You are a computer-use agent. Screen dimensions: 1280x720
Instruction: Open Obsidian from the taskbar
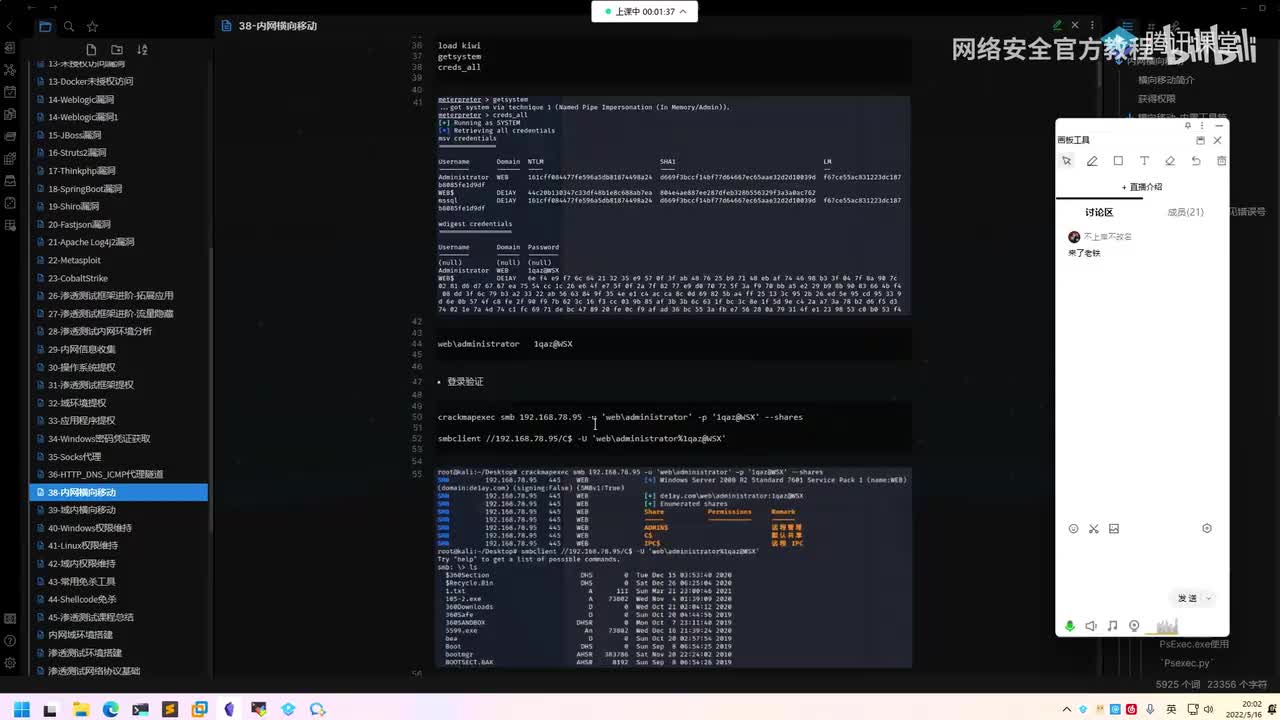coord(230,709)
